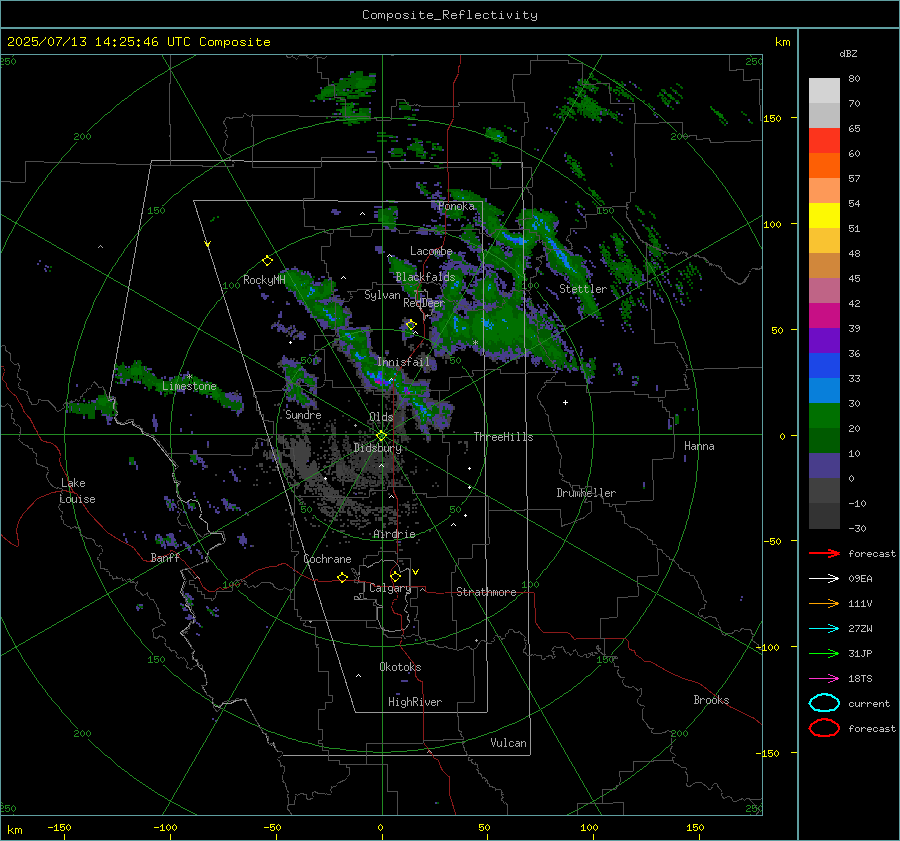Viewport: 900px width, 841px height.
Task: Pick the cyan 27ZW arrow legend icon
Action: (824, 629)
